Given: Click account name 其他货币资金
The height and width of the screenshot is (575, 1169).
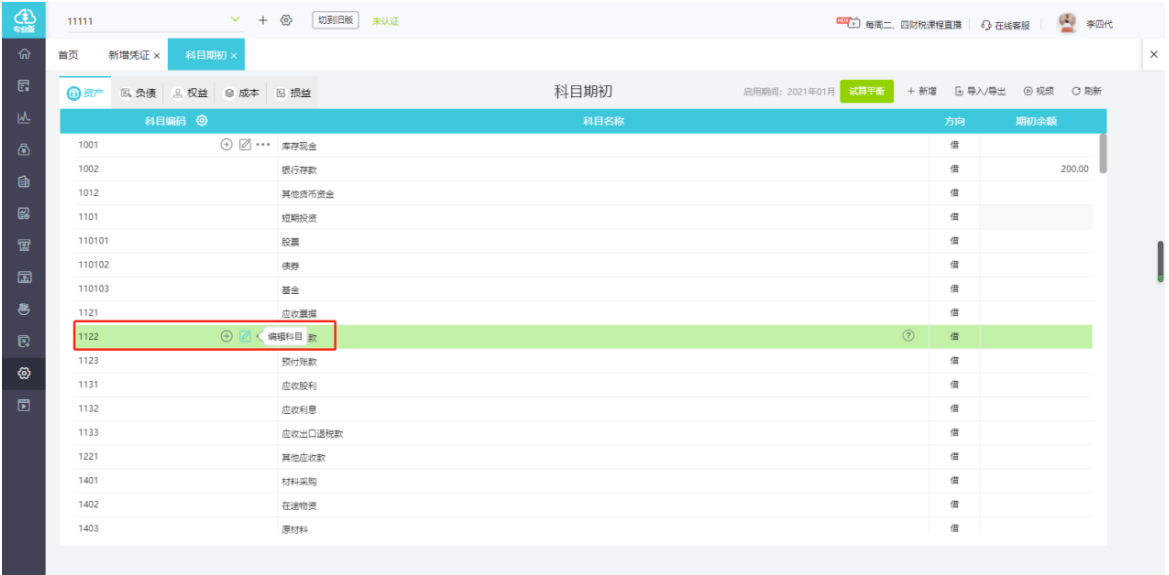Looking at the screenshot, I should coord(308,195).
